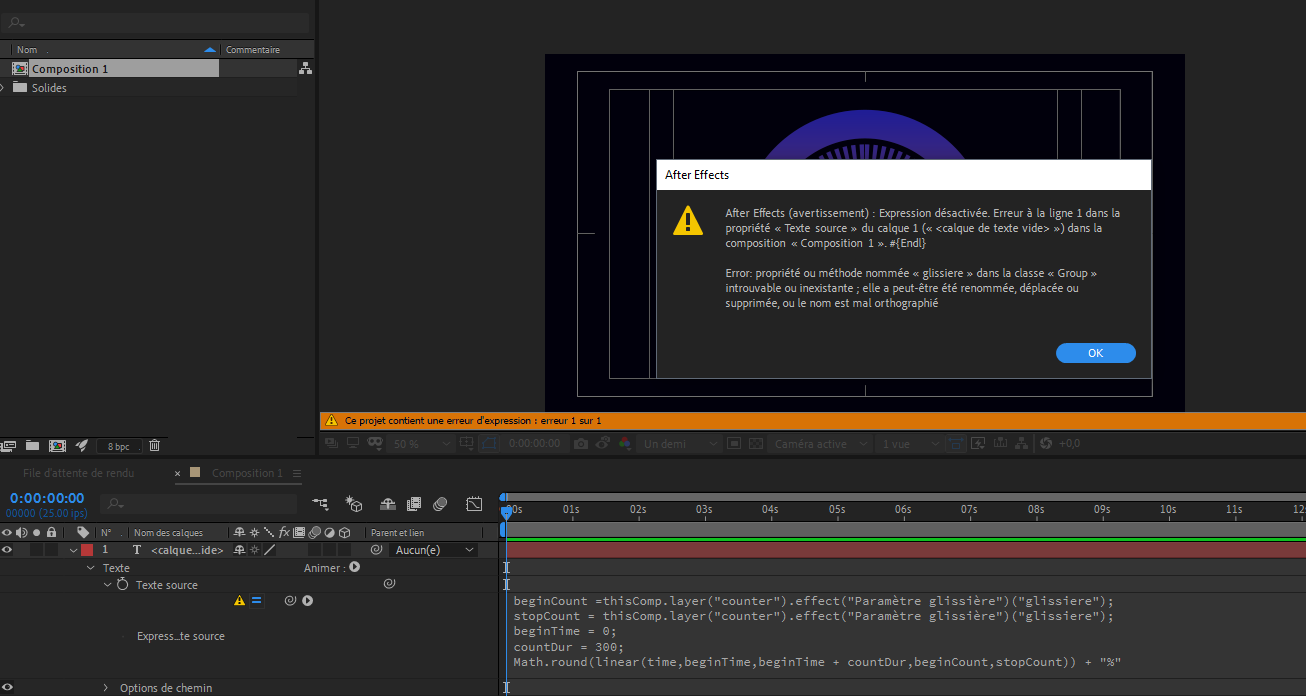Expand Options de chemin
Screen dimensions: 1306x696
coord(106,688)
